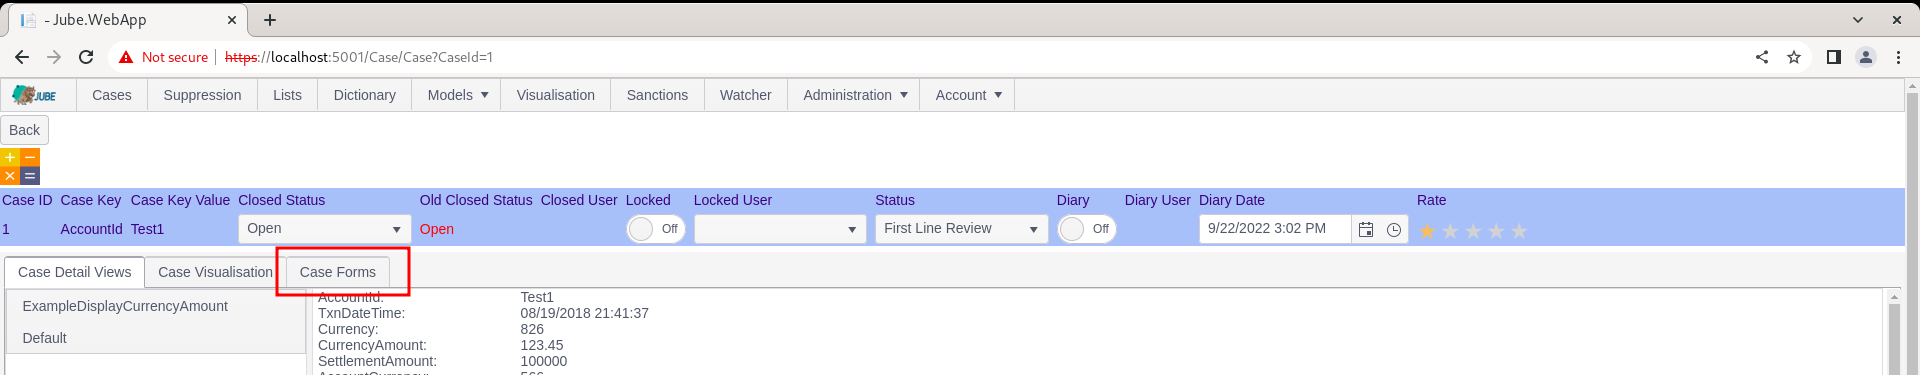This screenshot has width=1920, height=375.
Task: Open the Locked User dropdown
Action: click(780, 229)
